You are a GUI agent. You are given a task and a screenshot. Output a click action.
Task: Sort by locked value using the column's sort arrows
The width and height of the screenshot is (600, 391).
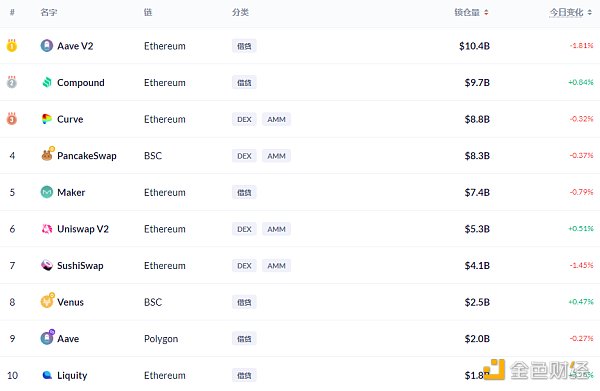(x=486, y=13)
